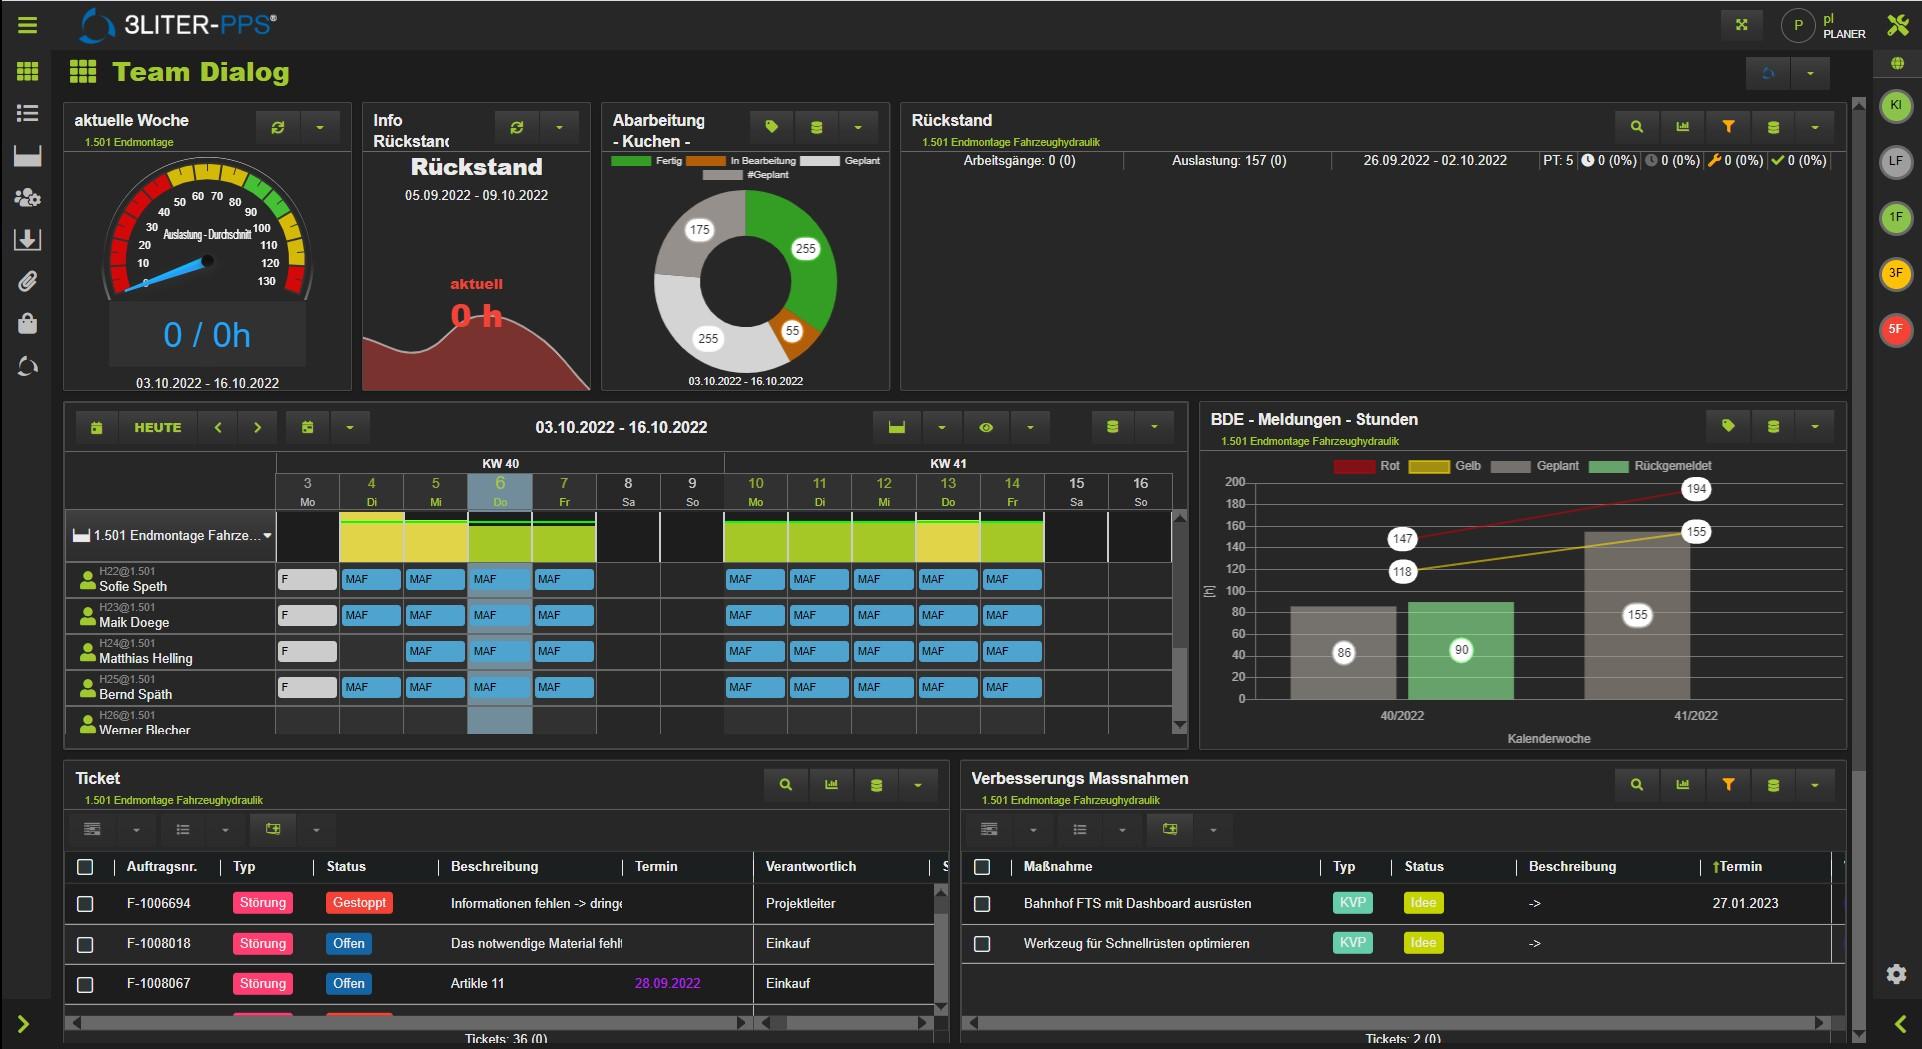This screenshot has height=1049, width=1922.
Task: Toggle the eye visibility icon in calendar toolbar
Action: (986, 428)
